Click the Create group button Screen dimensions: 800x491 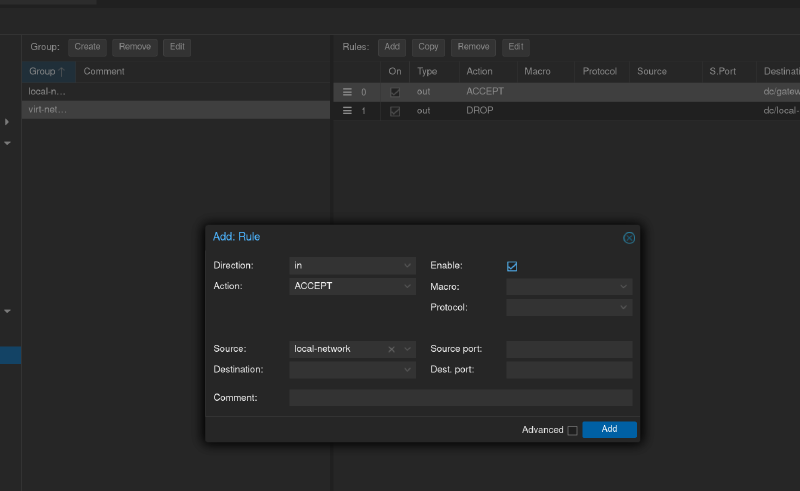pos(87,47)
